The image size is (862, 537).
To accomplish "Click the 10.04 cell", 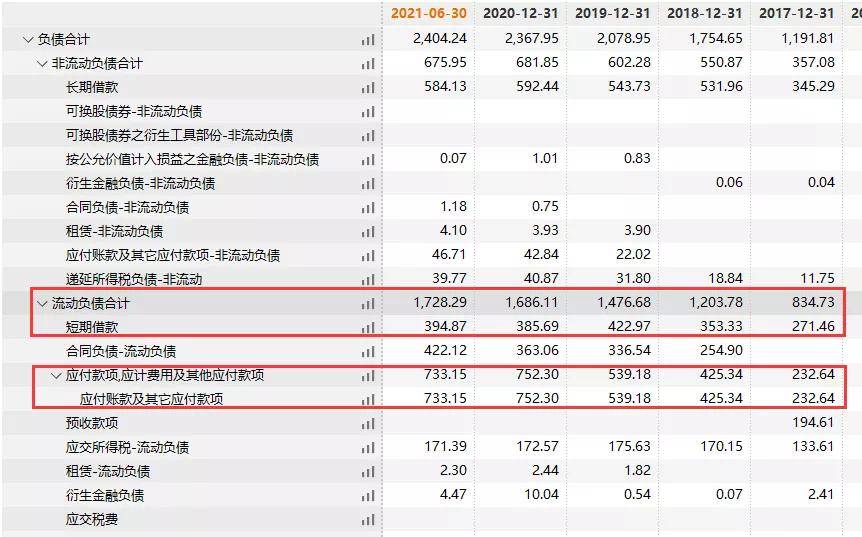I will click(x=541, y=494).
